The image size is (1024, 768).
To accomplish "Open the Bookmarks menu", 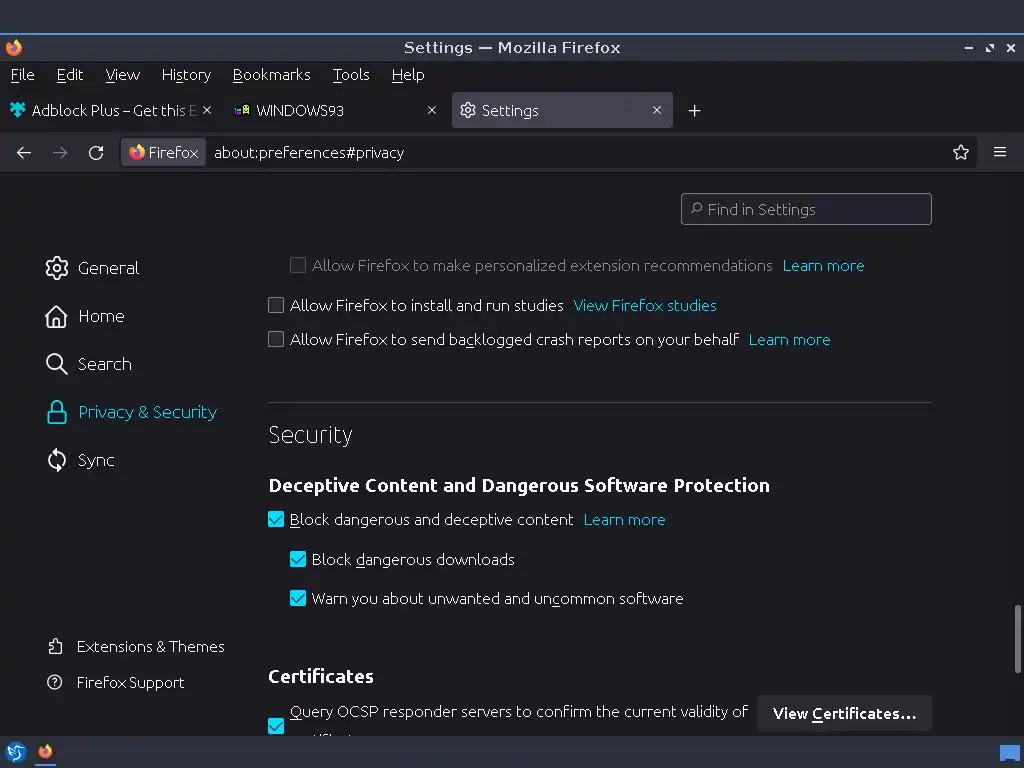I will point(271,75).
